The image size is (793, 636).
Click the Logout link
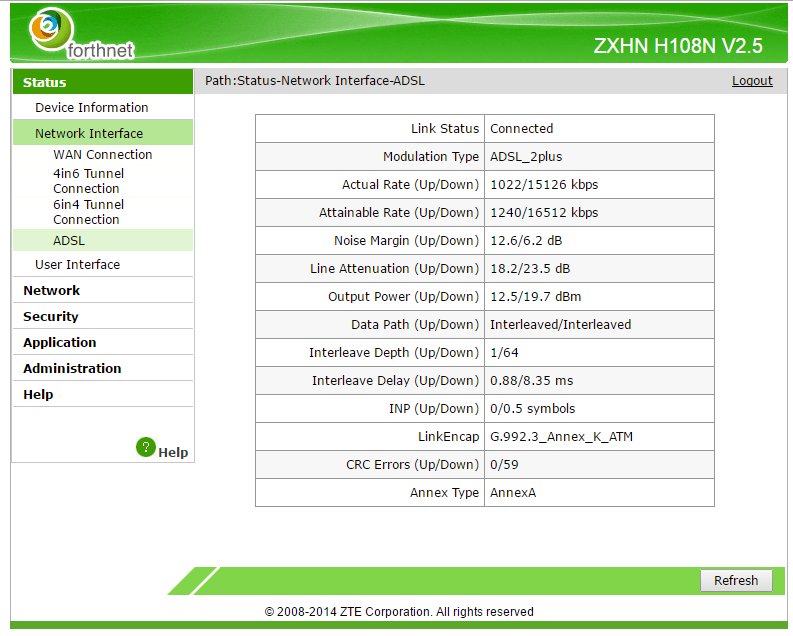[x=752, y=81]
